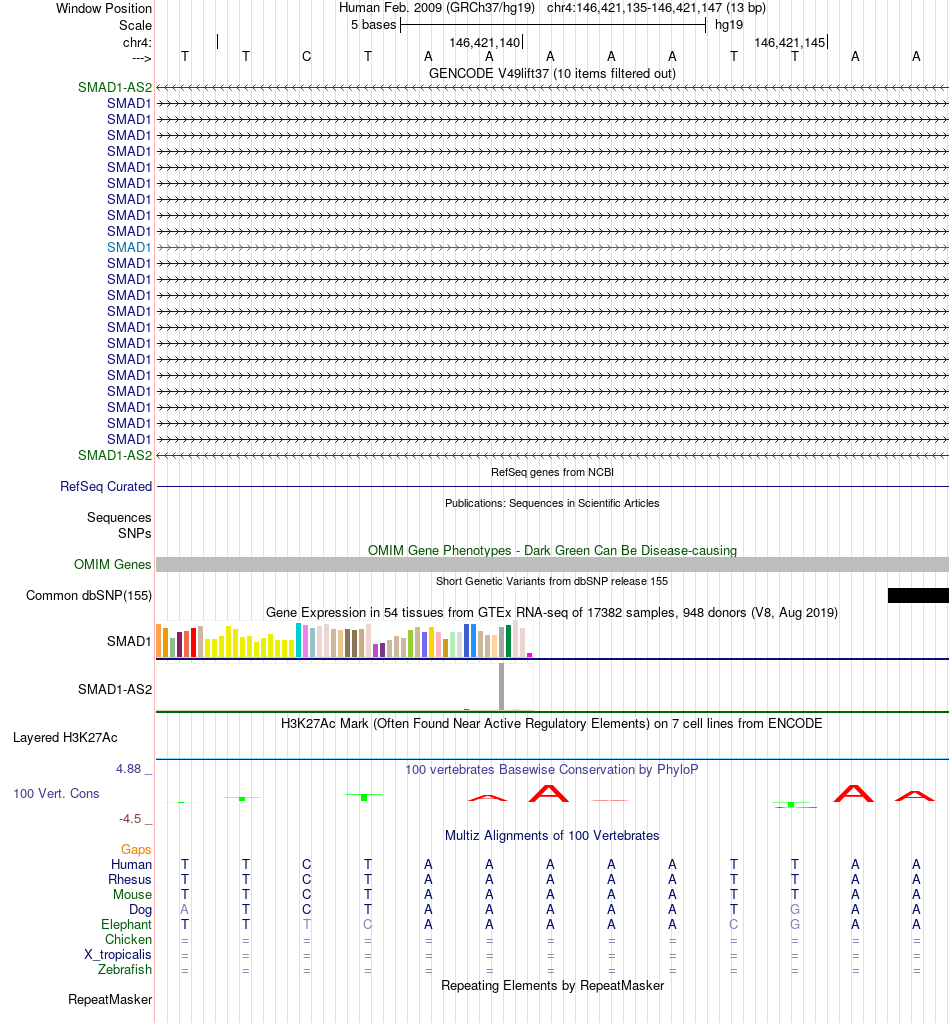950x1023 pixels.
Task: Click SMAD1-AS2 label directly below GENCODE title
Action: [x=115, y=87]
